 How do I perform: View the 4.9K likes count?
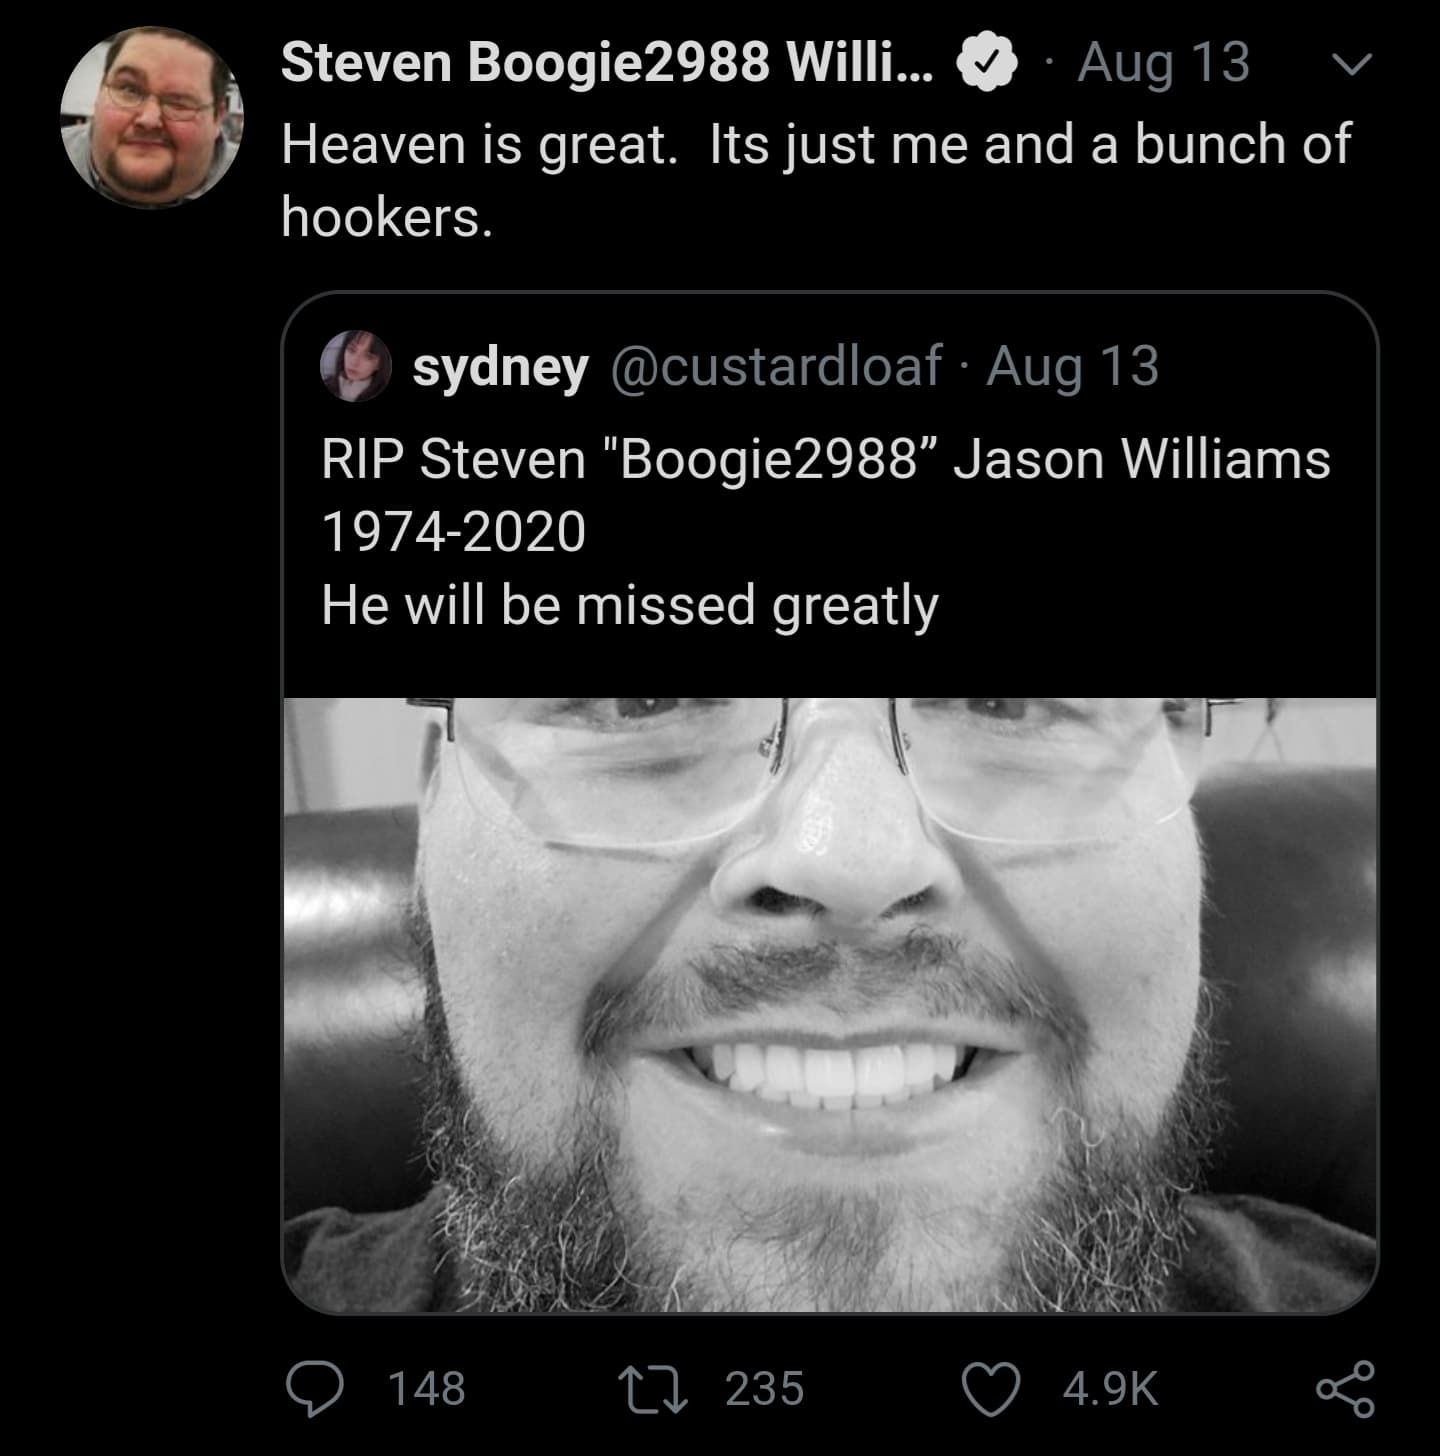[1110, 1390]
